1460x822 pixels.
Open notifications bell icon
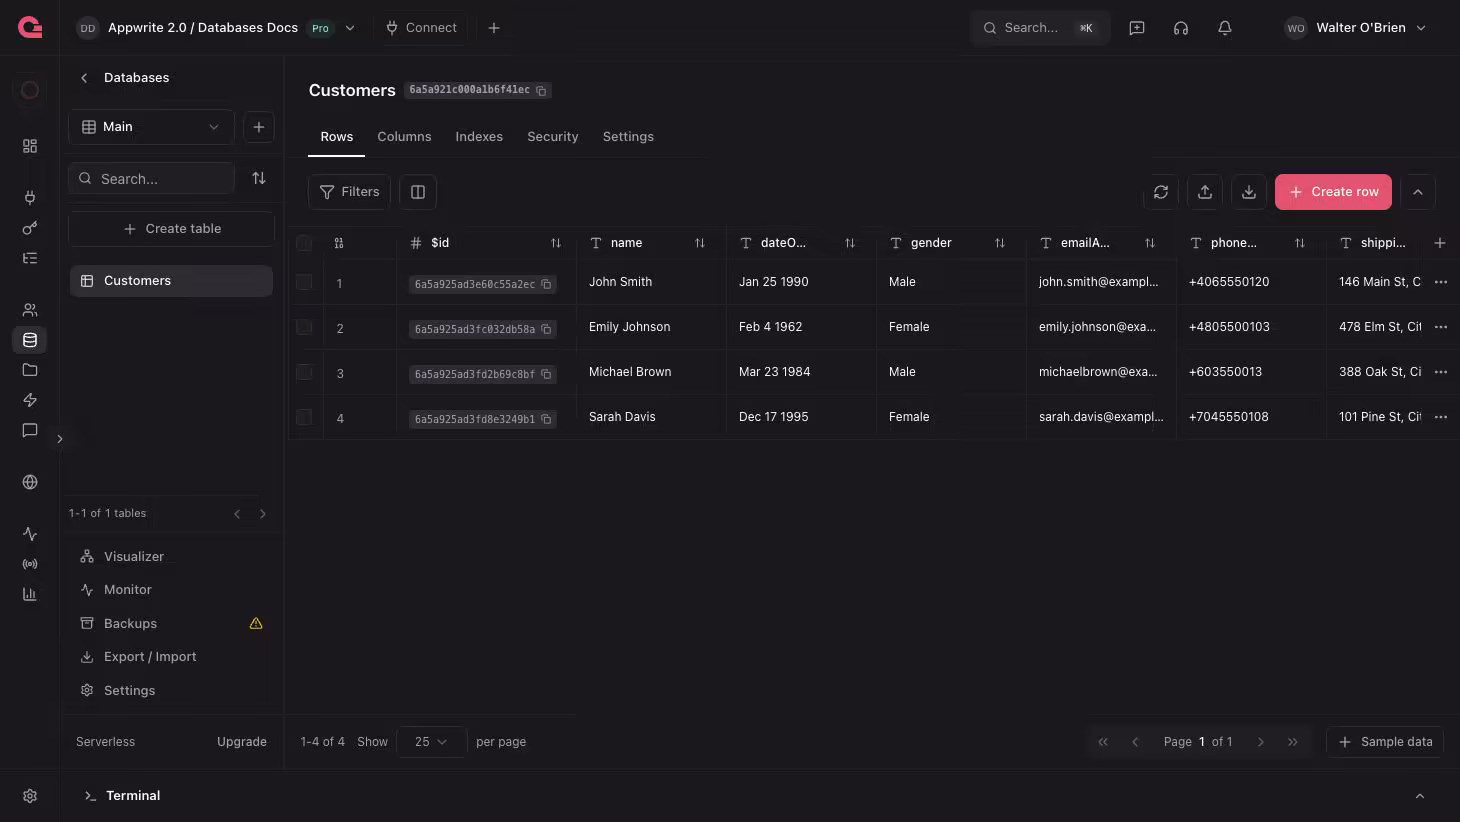click(1225, 28)
